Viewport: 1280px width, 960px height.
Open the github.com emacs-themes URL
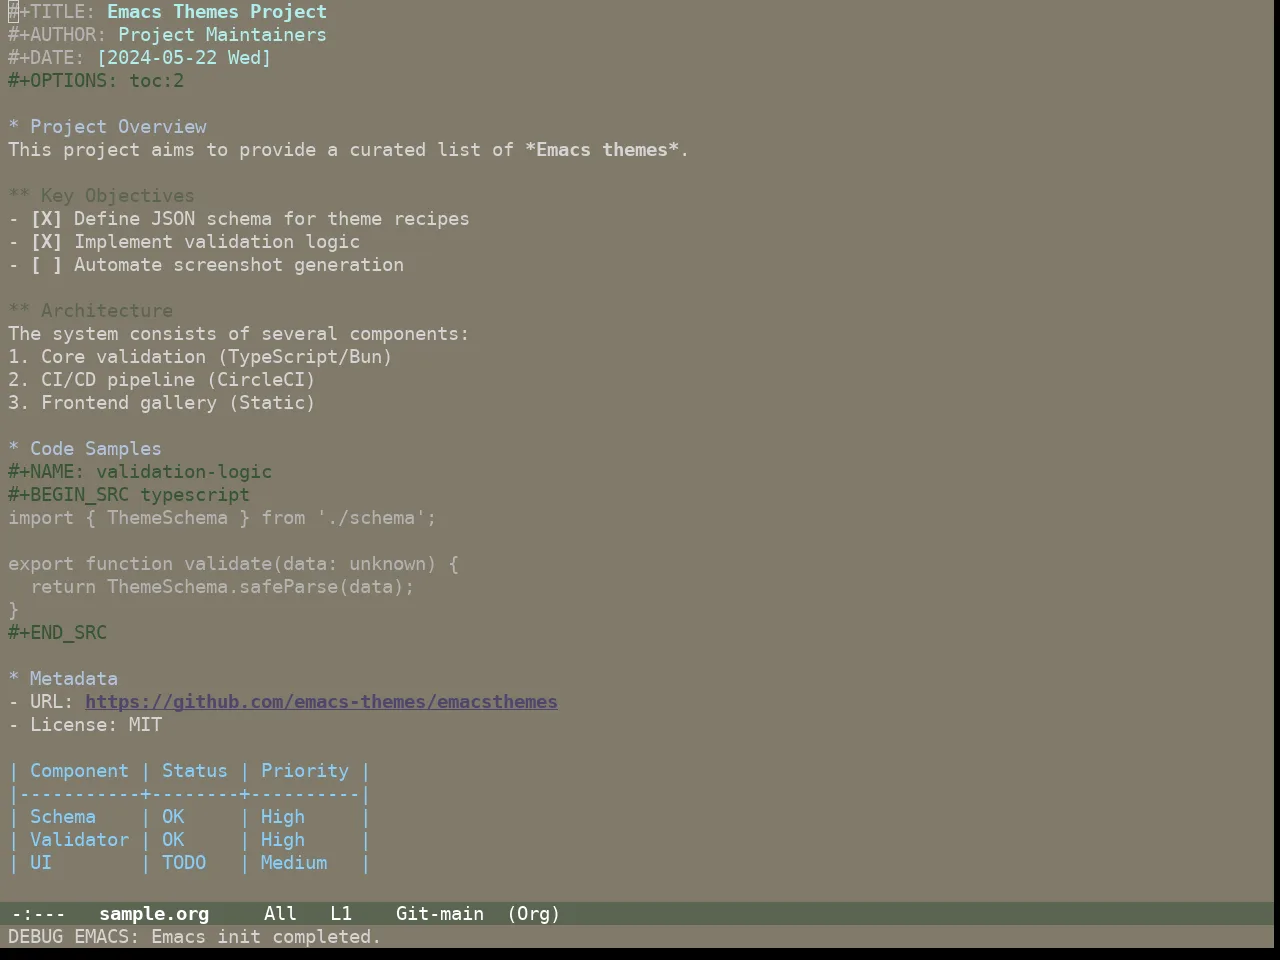point(321,702)
